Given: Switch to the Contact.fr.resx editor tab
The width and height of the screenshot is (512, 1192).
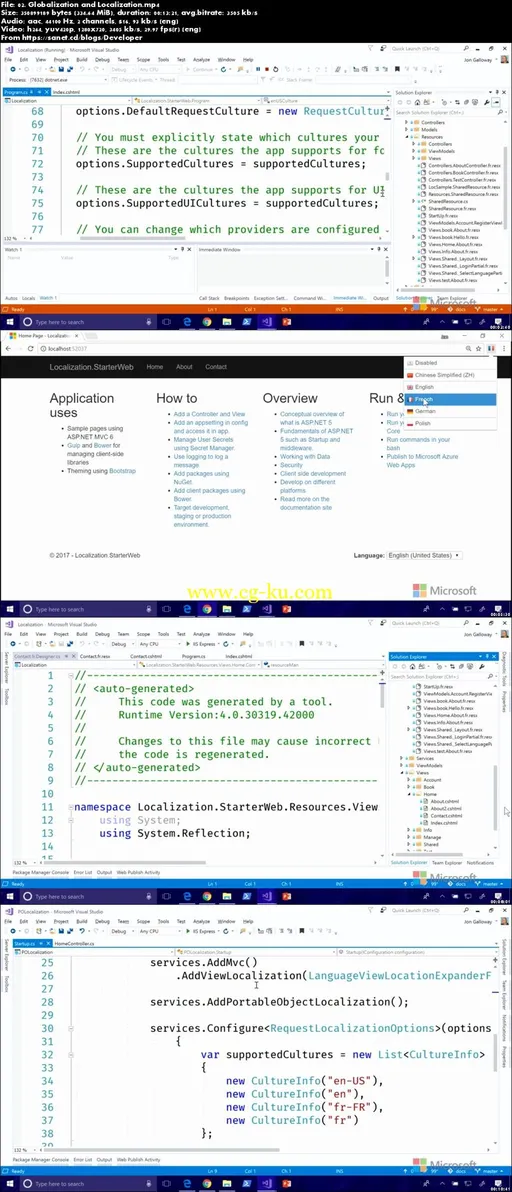Looking at the screenshot, I should [x=95, y=656].
